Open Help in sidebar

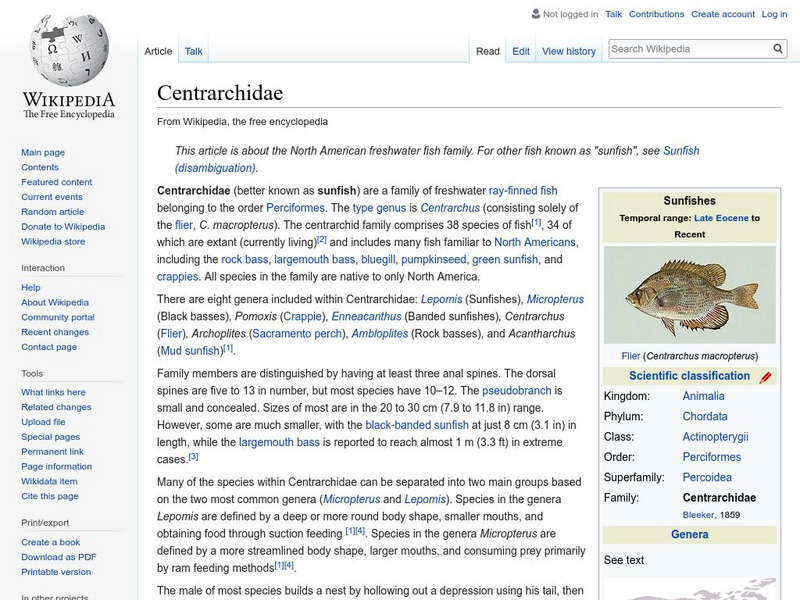point(31,287)
